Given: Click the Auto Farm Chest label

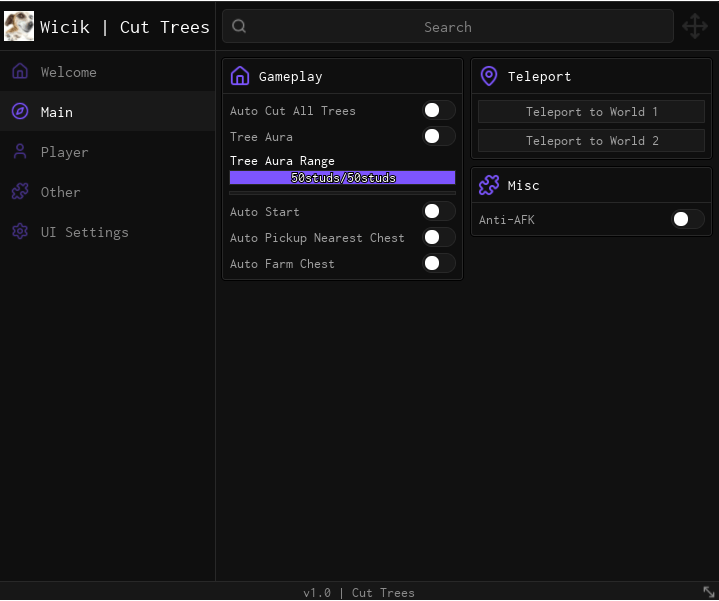Looking at the screenshot, I should click(x=282, y=264).
